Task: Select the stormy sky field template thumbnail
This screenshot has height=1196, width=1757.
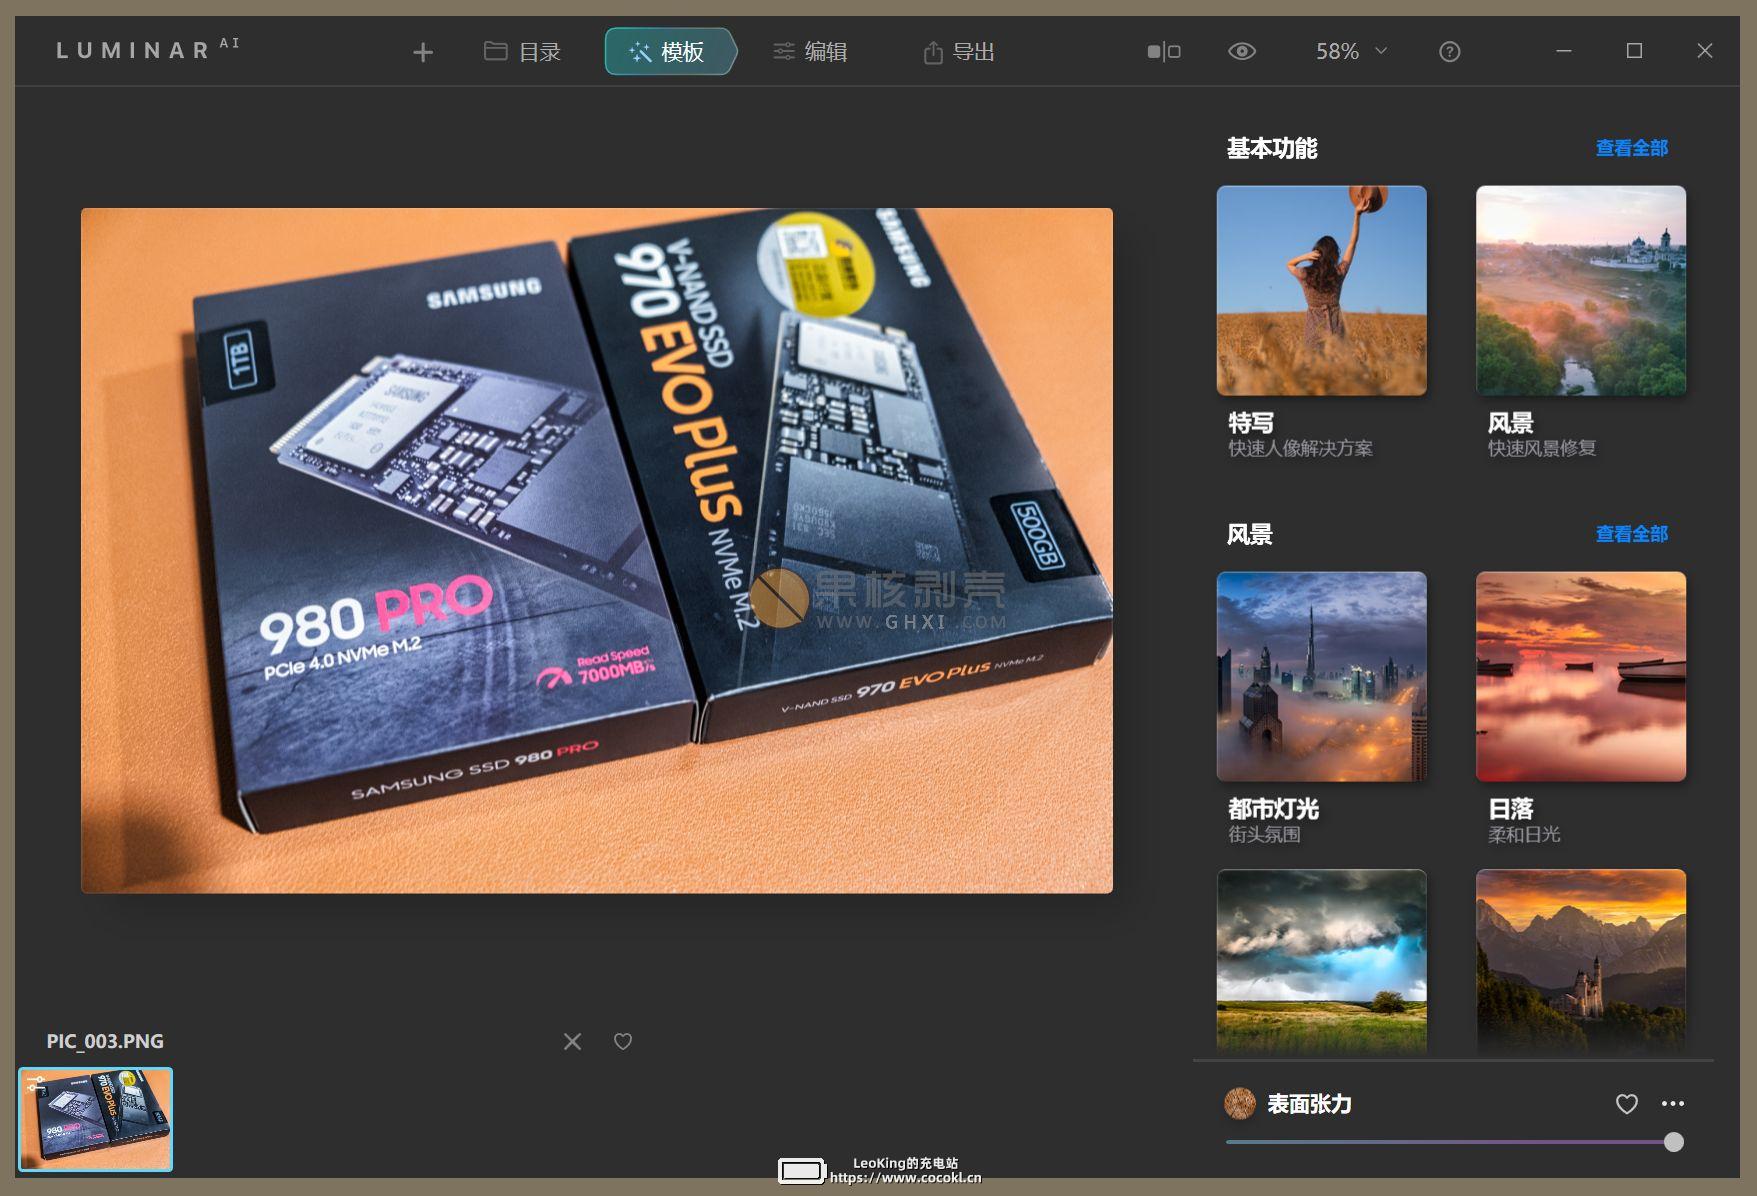Action: (x=1321, y=961)
